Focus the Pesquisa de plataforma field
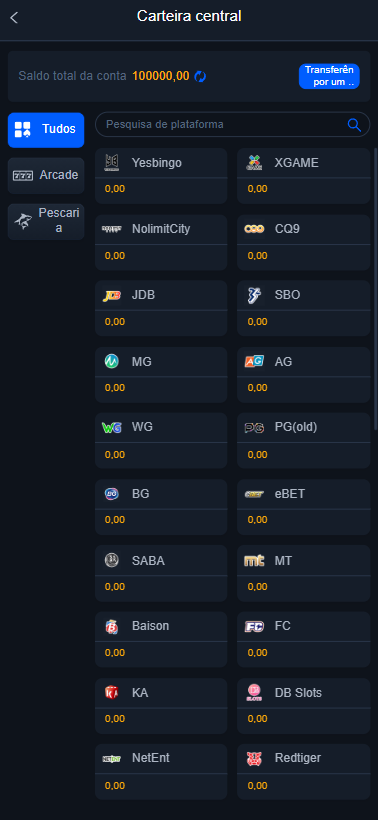 233,124
